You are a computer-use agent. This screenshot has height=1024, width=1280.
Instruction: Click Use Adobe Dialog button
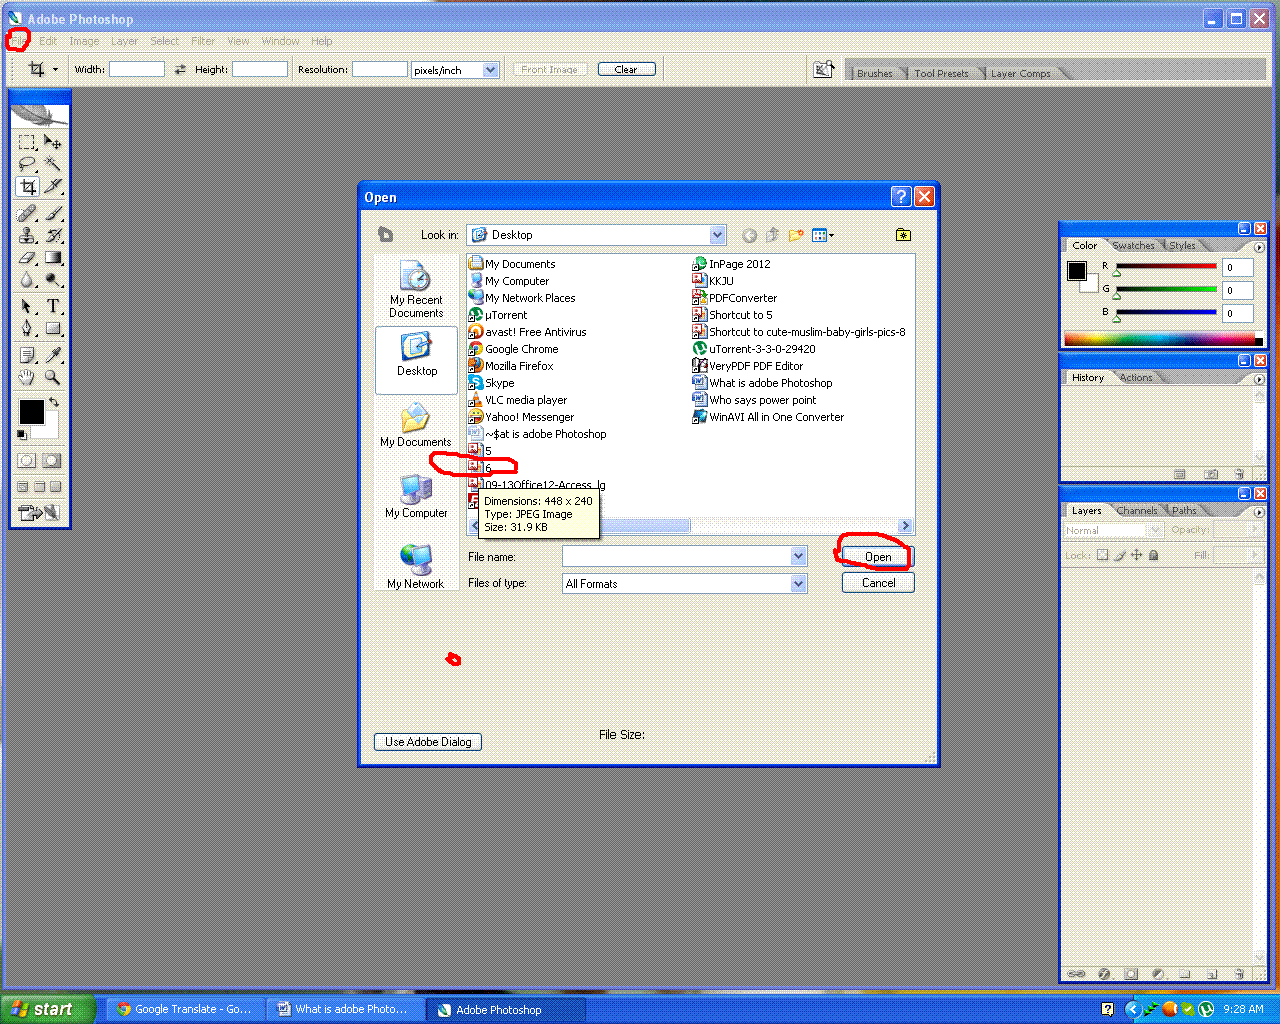(428, 742)
